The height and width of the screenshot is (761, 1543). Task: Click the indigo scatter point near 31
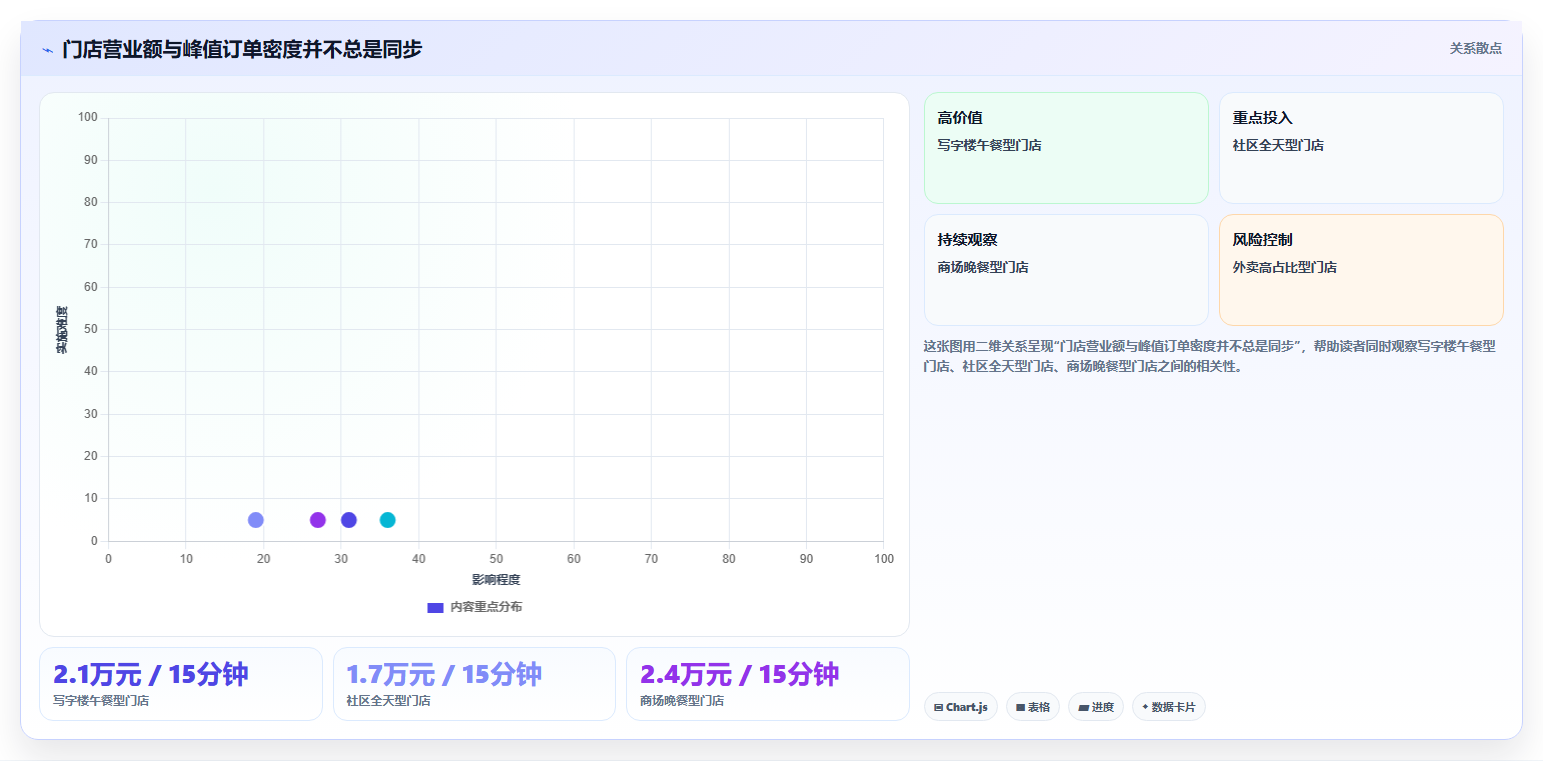349,520
